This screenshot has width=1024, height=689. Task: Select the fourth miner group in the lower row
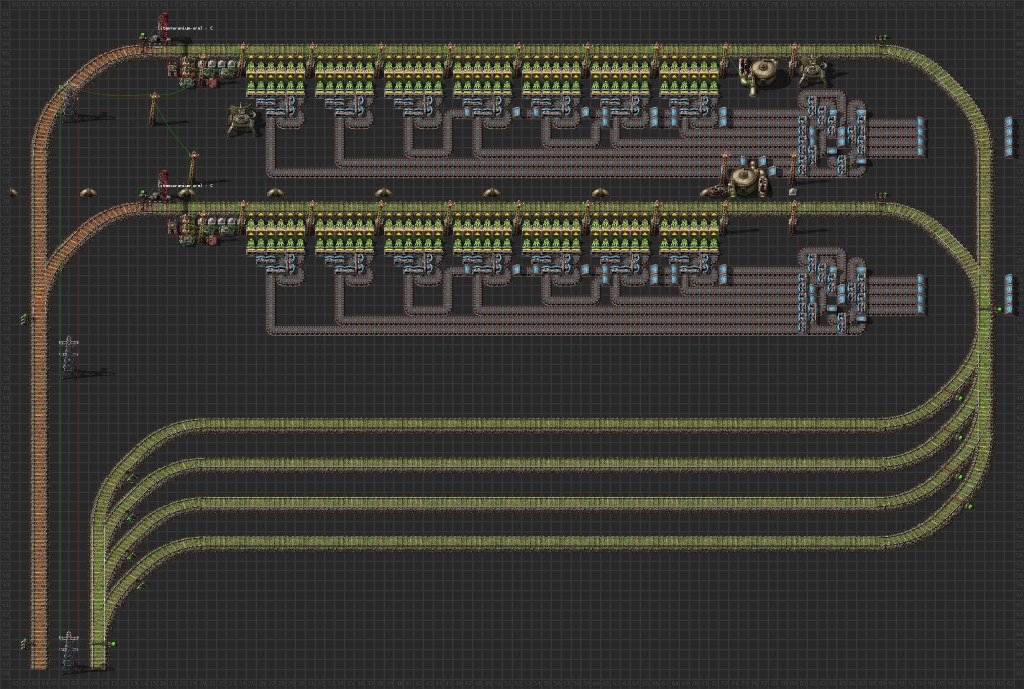[x=483, y=234]
